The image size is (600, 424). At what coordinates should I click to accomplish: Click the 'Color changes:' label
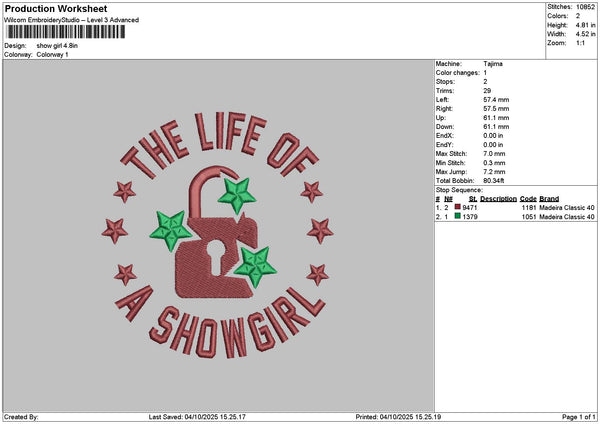click(458, 73)
